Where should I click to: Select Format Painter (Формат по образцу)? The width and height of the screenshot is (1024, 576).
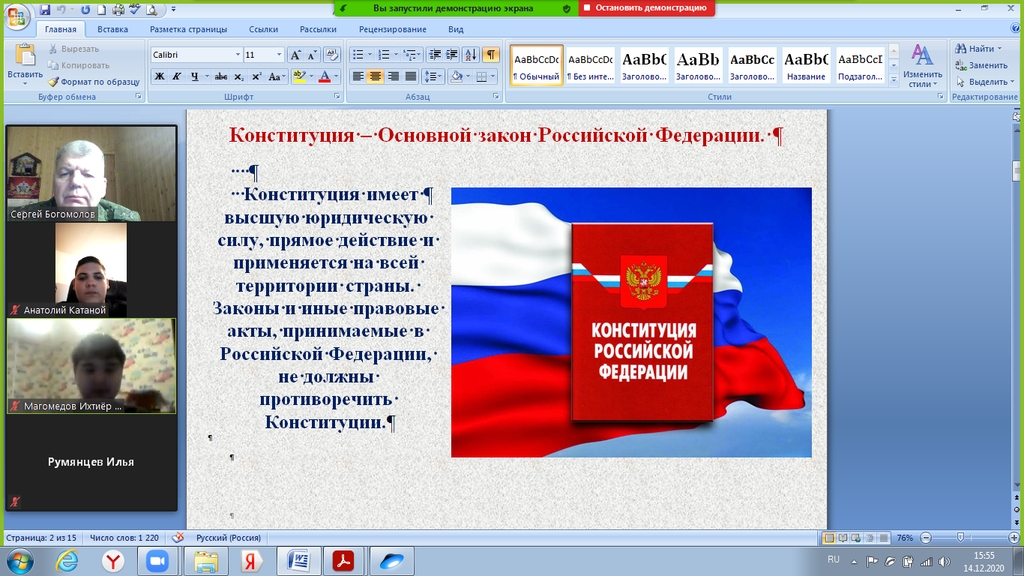pos(94,82)
